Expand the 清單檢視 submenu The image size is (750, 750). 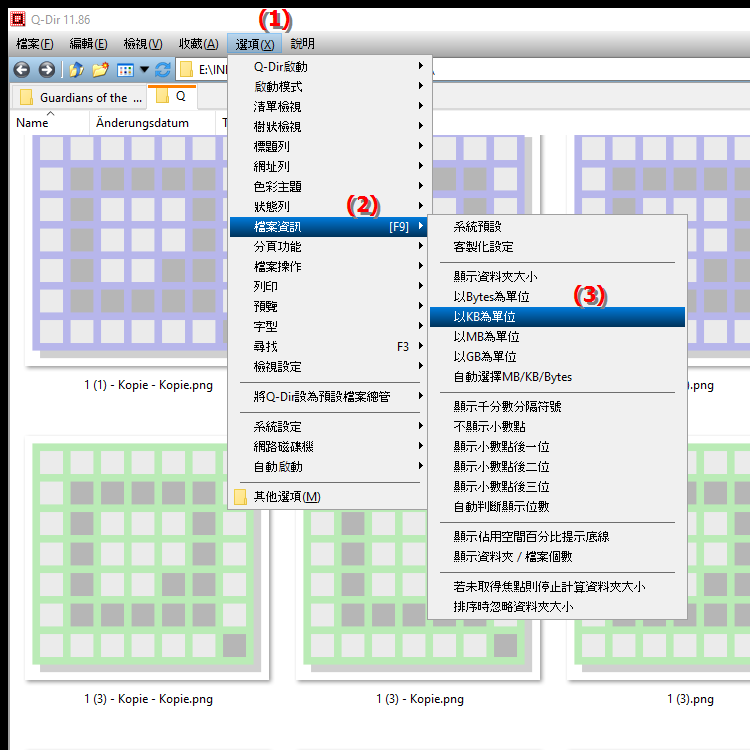[x=330, y=107]
